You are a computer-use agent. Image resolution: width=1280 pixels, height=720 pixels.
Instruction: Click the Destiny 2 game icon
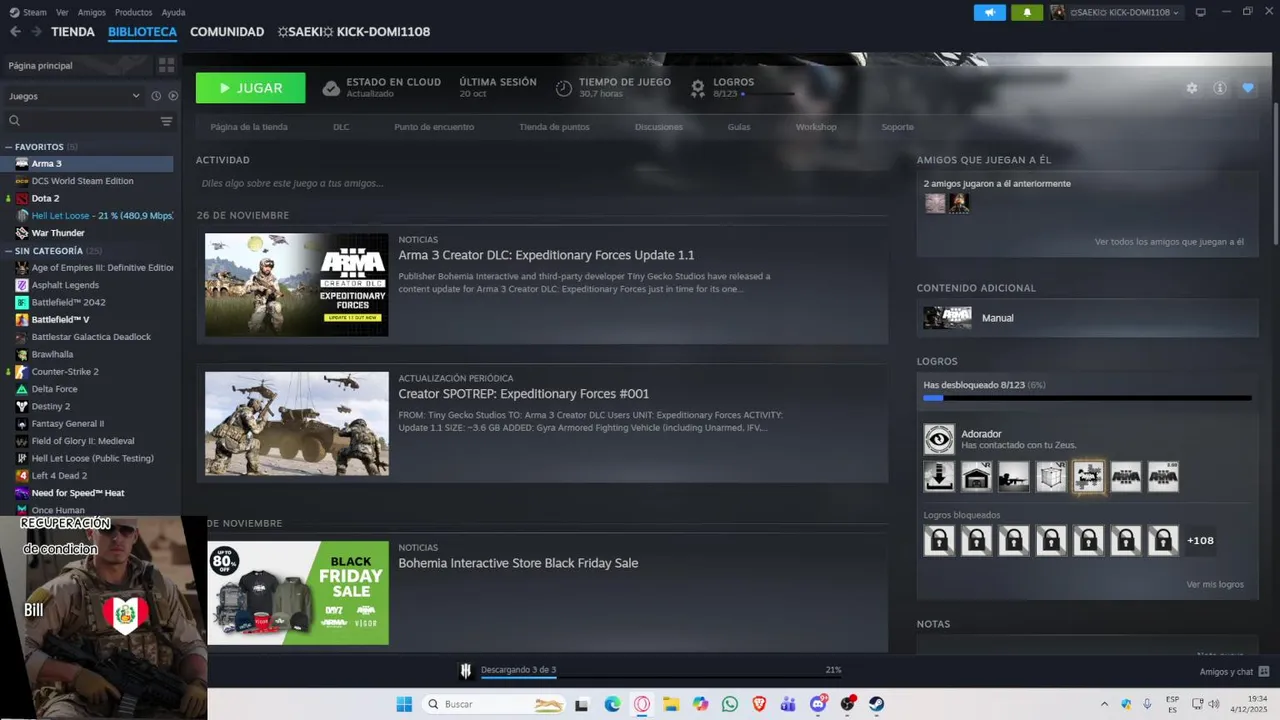22,406
